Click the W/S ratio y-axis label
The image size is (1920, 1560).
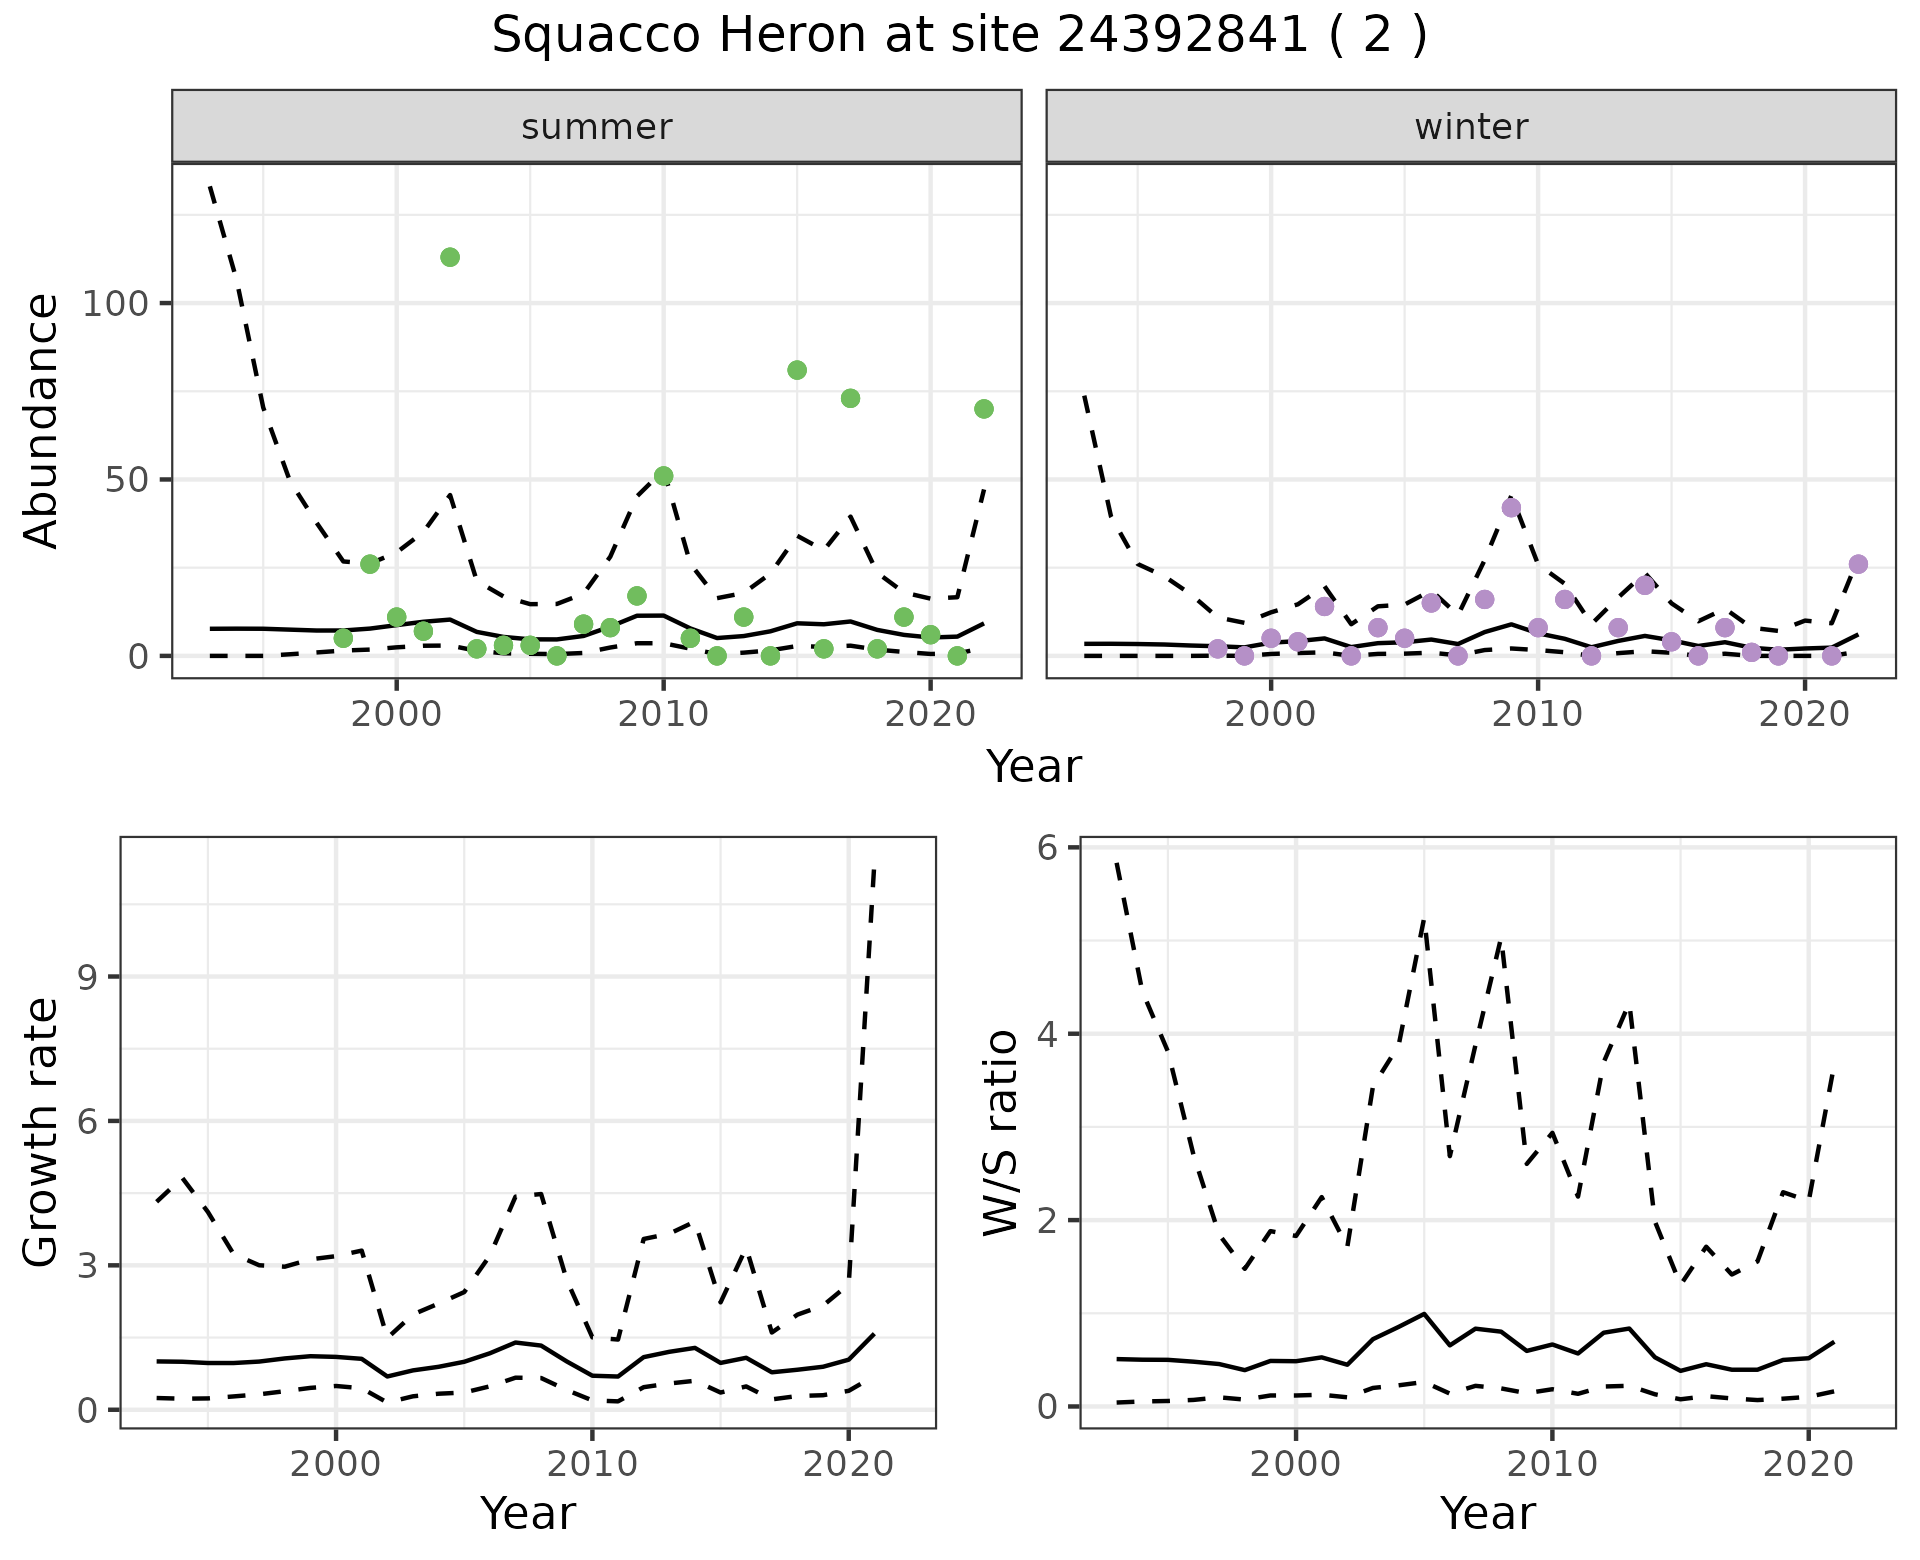(x=1001, y=1132)
